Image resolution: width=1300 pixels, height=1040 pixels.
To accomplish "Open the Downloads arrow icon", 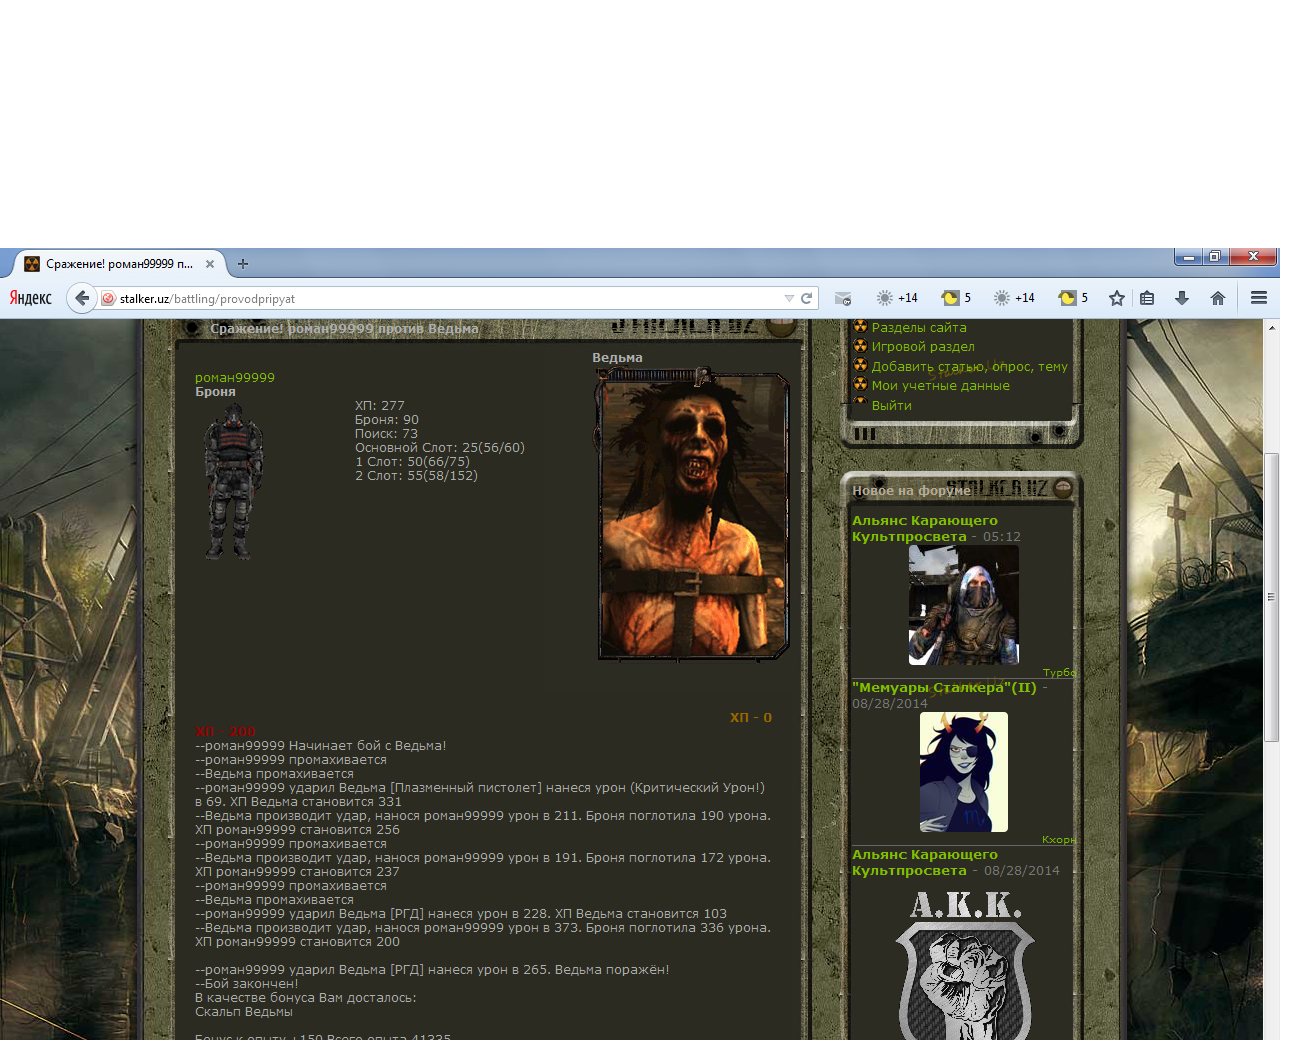I will pyautogui.click(x=1181, y=298).
